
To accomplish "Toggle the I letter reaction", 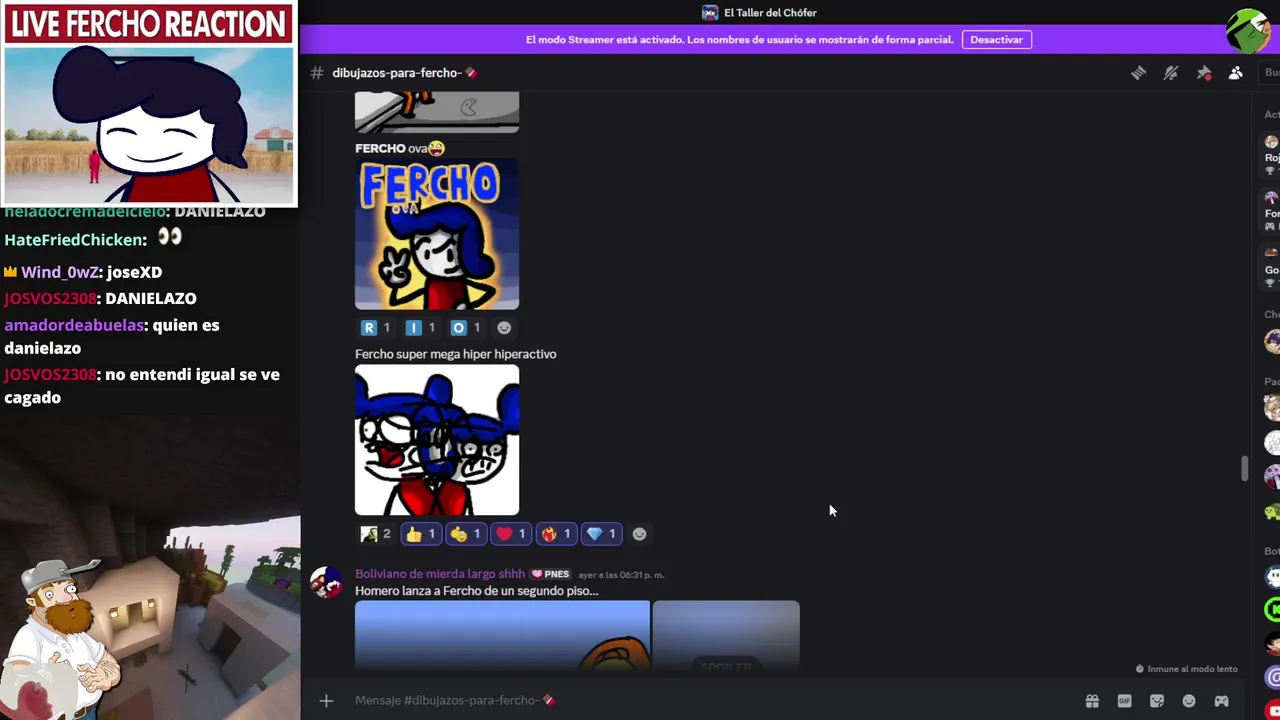I will click(421, 328).
